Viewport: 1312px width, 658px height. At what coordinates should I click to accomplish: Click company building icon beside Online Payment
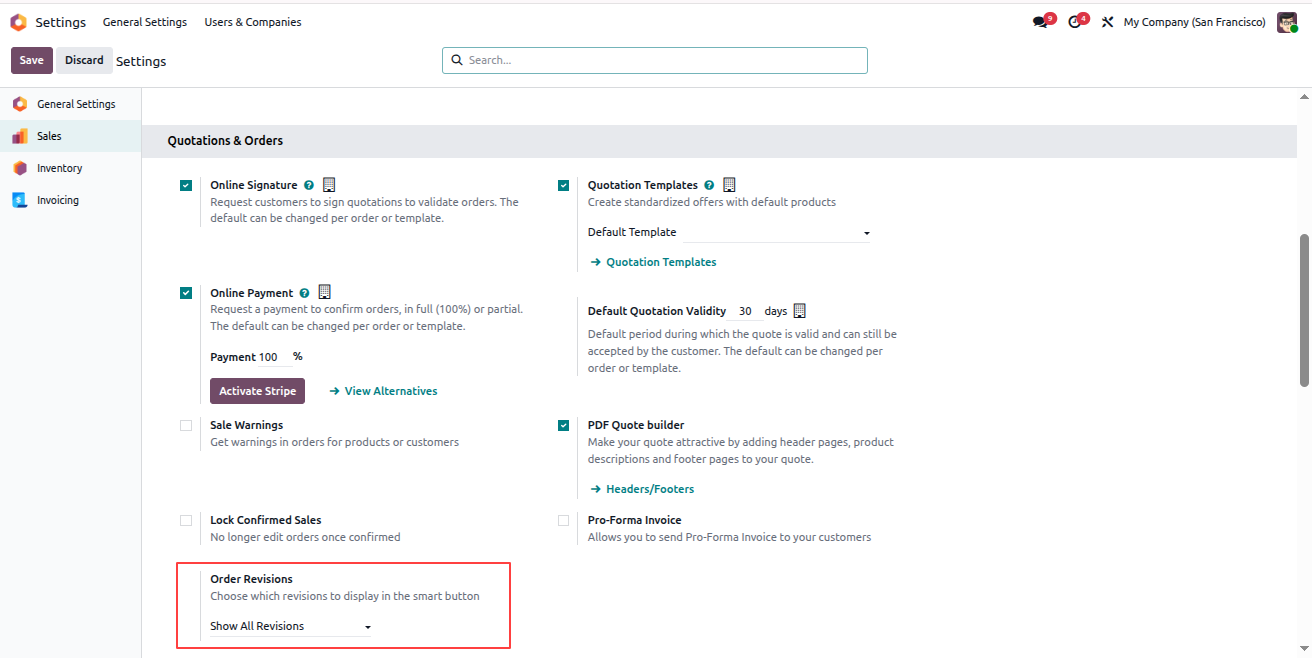pyautogui.click(x=324, y=292)
